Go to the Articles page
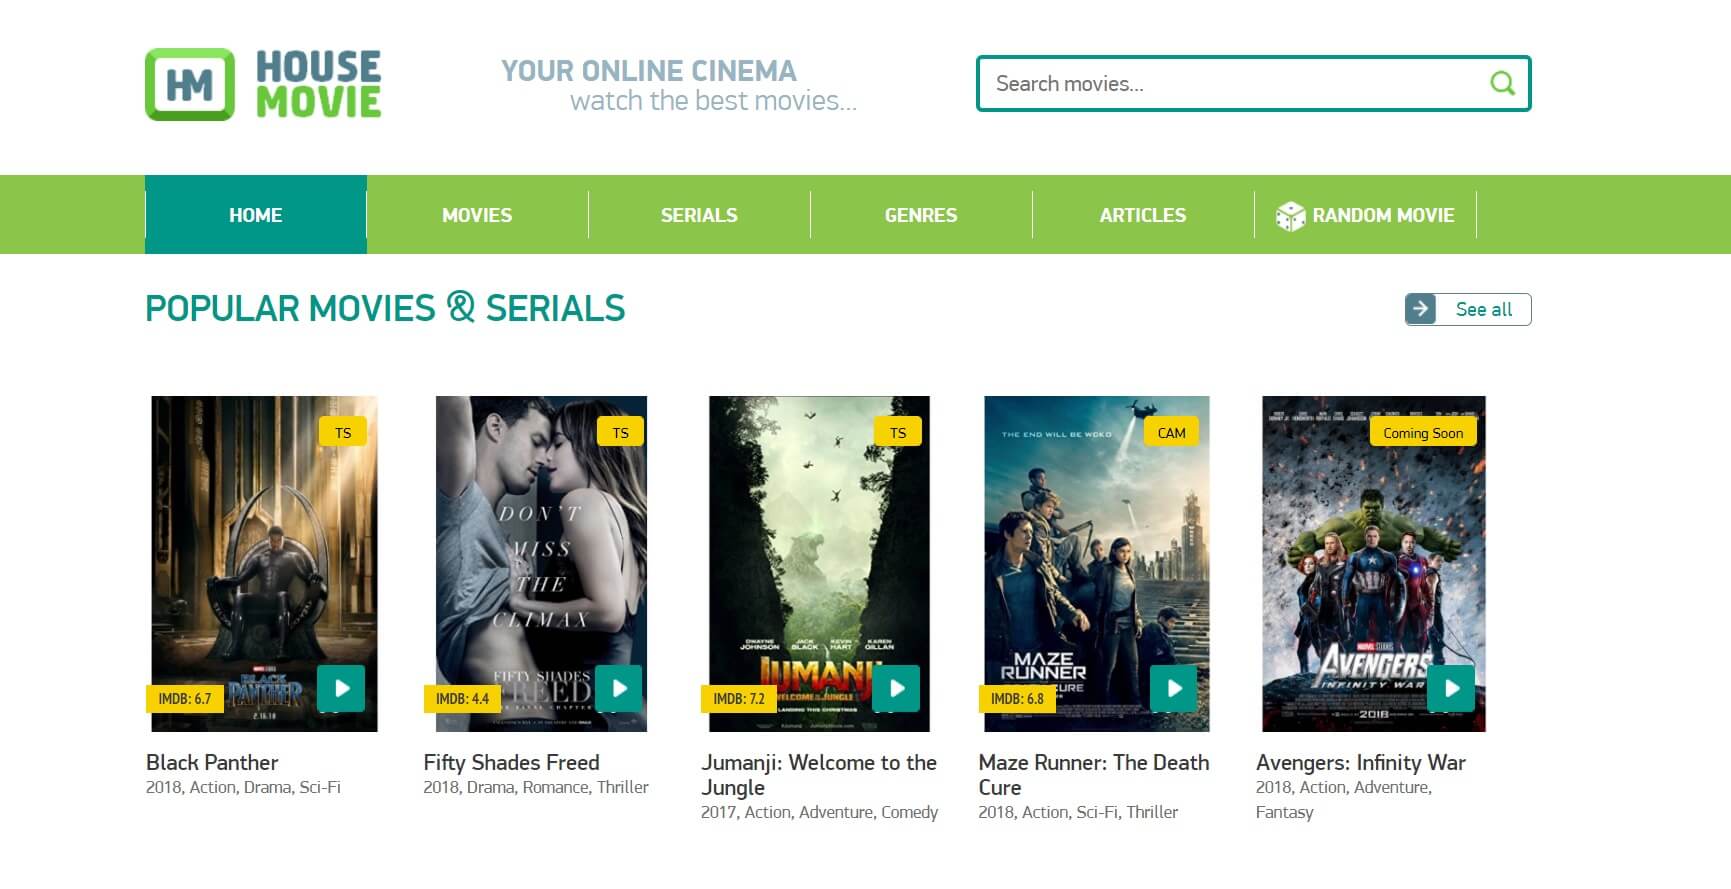The height and width of the screenshot is (889, 1731). click(x=1143, y=215)
